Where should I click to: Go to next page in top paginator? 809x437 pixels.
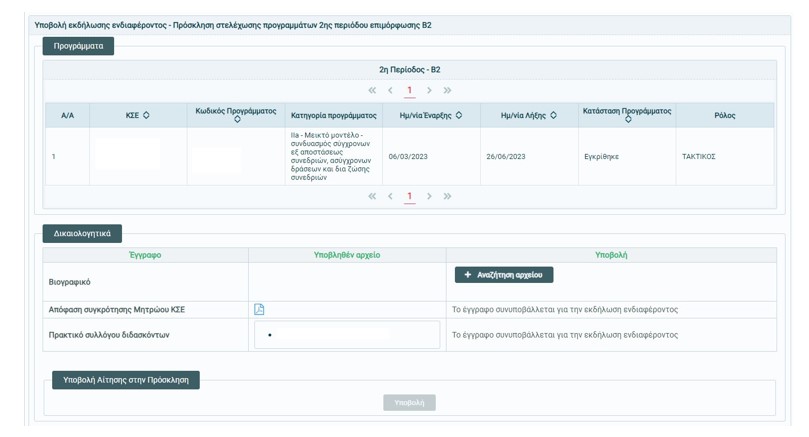[429, 91]
